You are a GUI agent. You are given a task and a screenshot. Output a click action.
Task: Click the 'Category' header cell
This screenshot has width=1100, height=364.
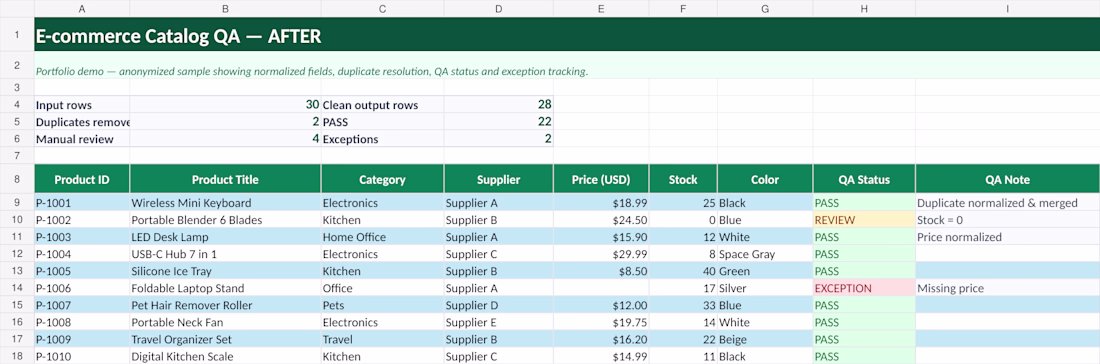click(382, 180)
